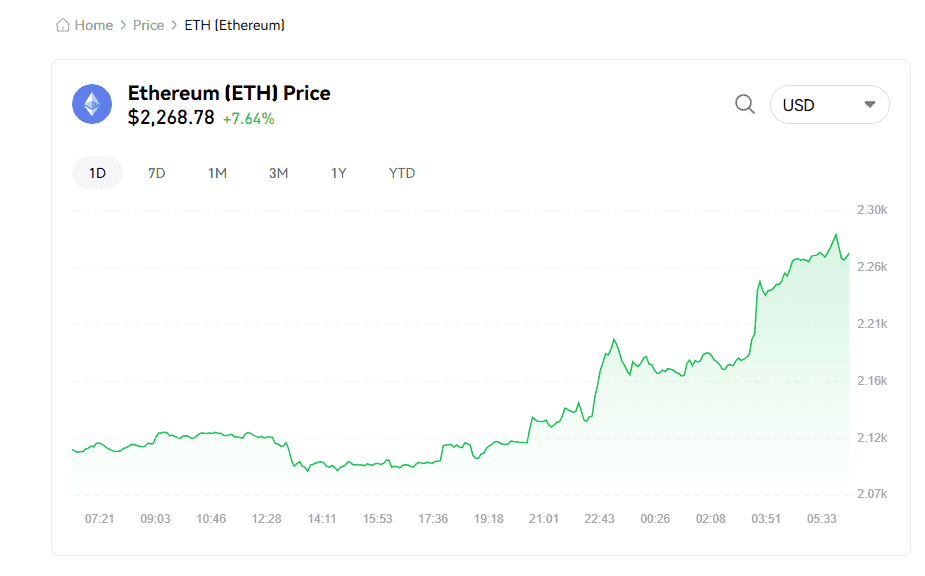The height and width of the screenshot is (576, 925).
Task: Show year-to-date with the YTD tab
Action: pyautogui.click(x=402, y=173)
